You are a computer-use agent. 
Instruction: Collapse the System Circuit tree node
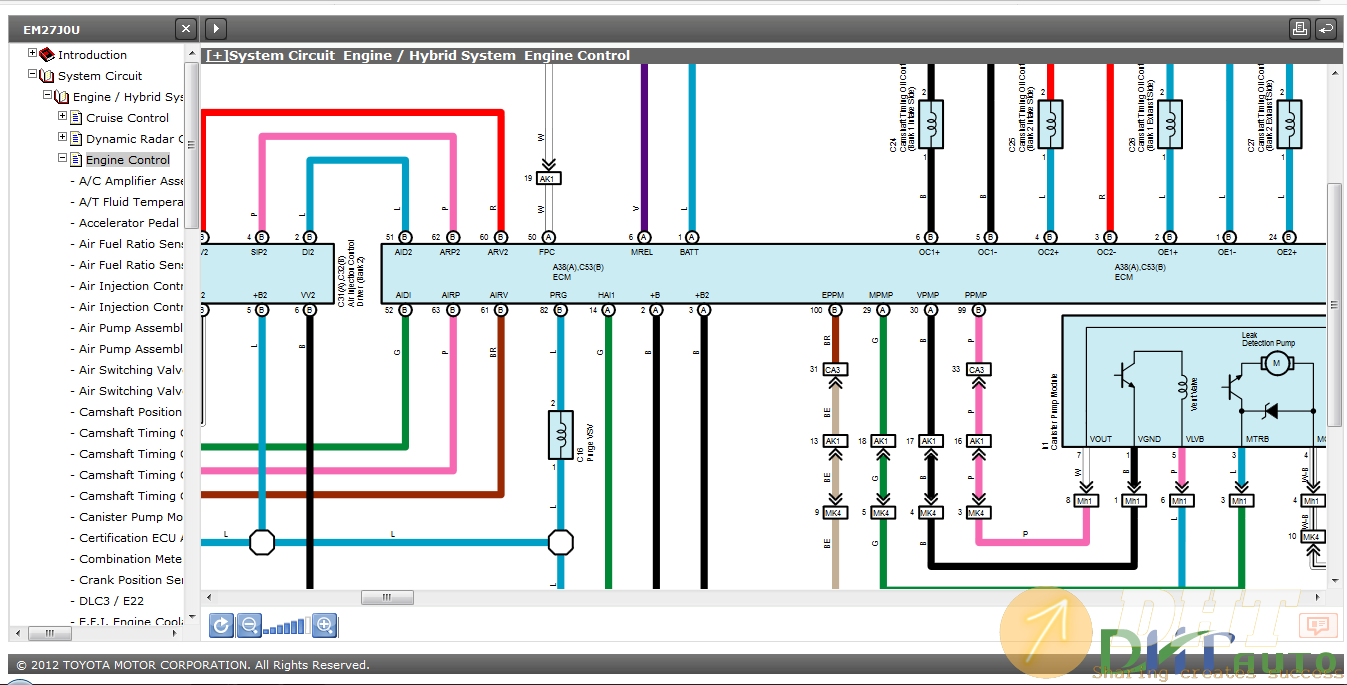tap(32, 75)
